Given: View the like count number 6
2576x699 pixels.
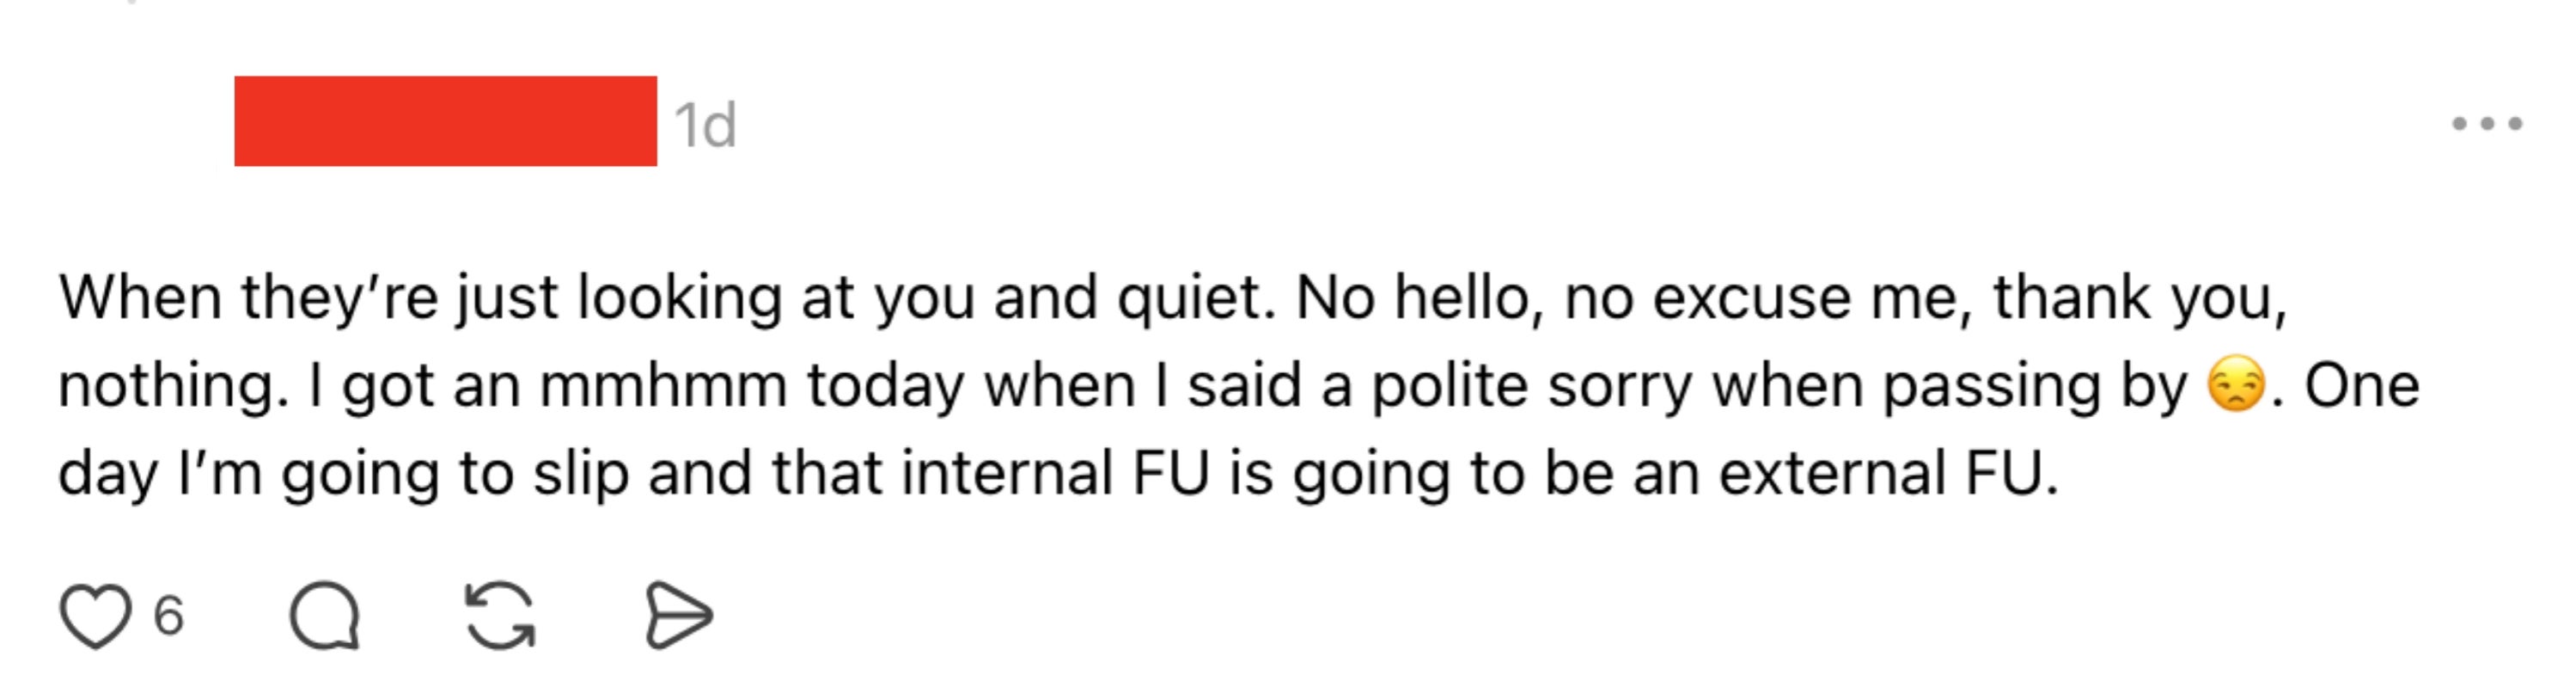Looking at the screenshot, I should coord(168,615).
